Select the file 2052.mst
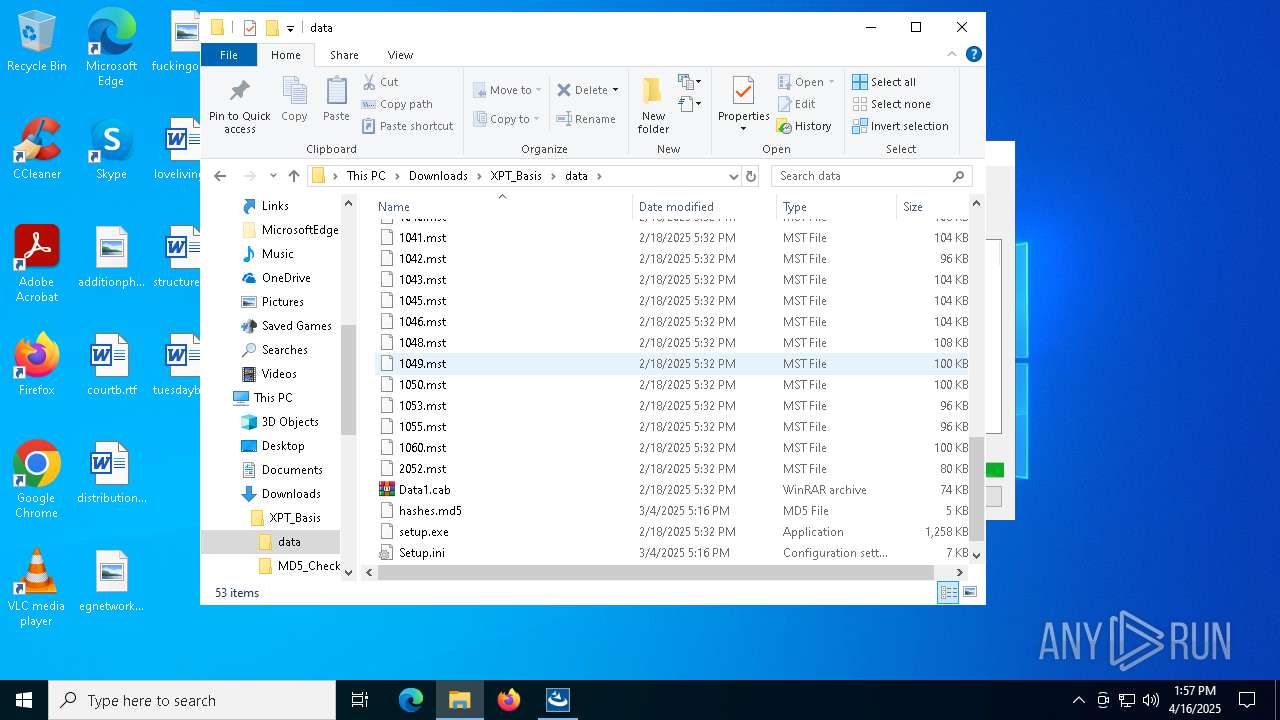This screenshot has width=1280, height=720. pyautogui.click(x=422, y=469)
